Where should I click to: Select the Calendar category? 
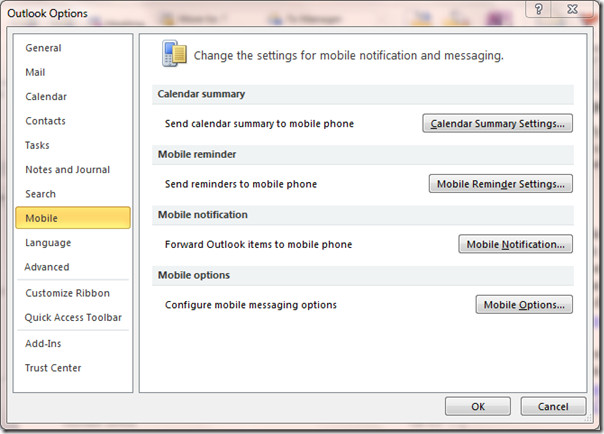coord(73,97)
